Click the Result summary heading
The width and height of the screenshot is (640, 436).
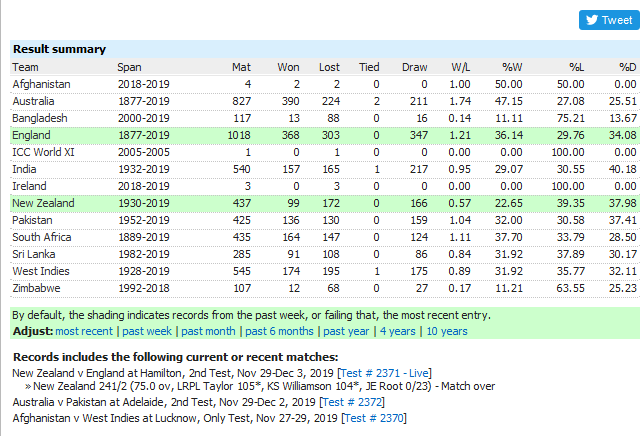click(x=59, y=49)
